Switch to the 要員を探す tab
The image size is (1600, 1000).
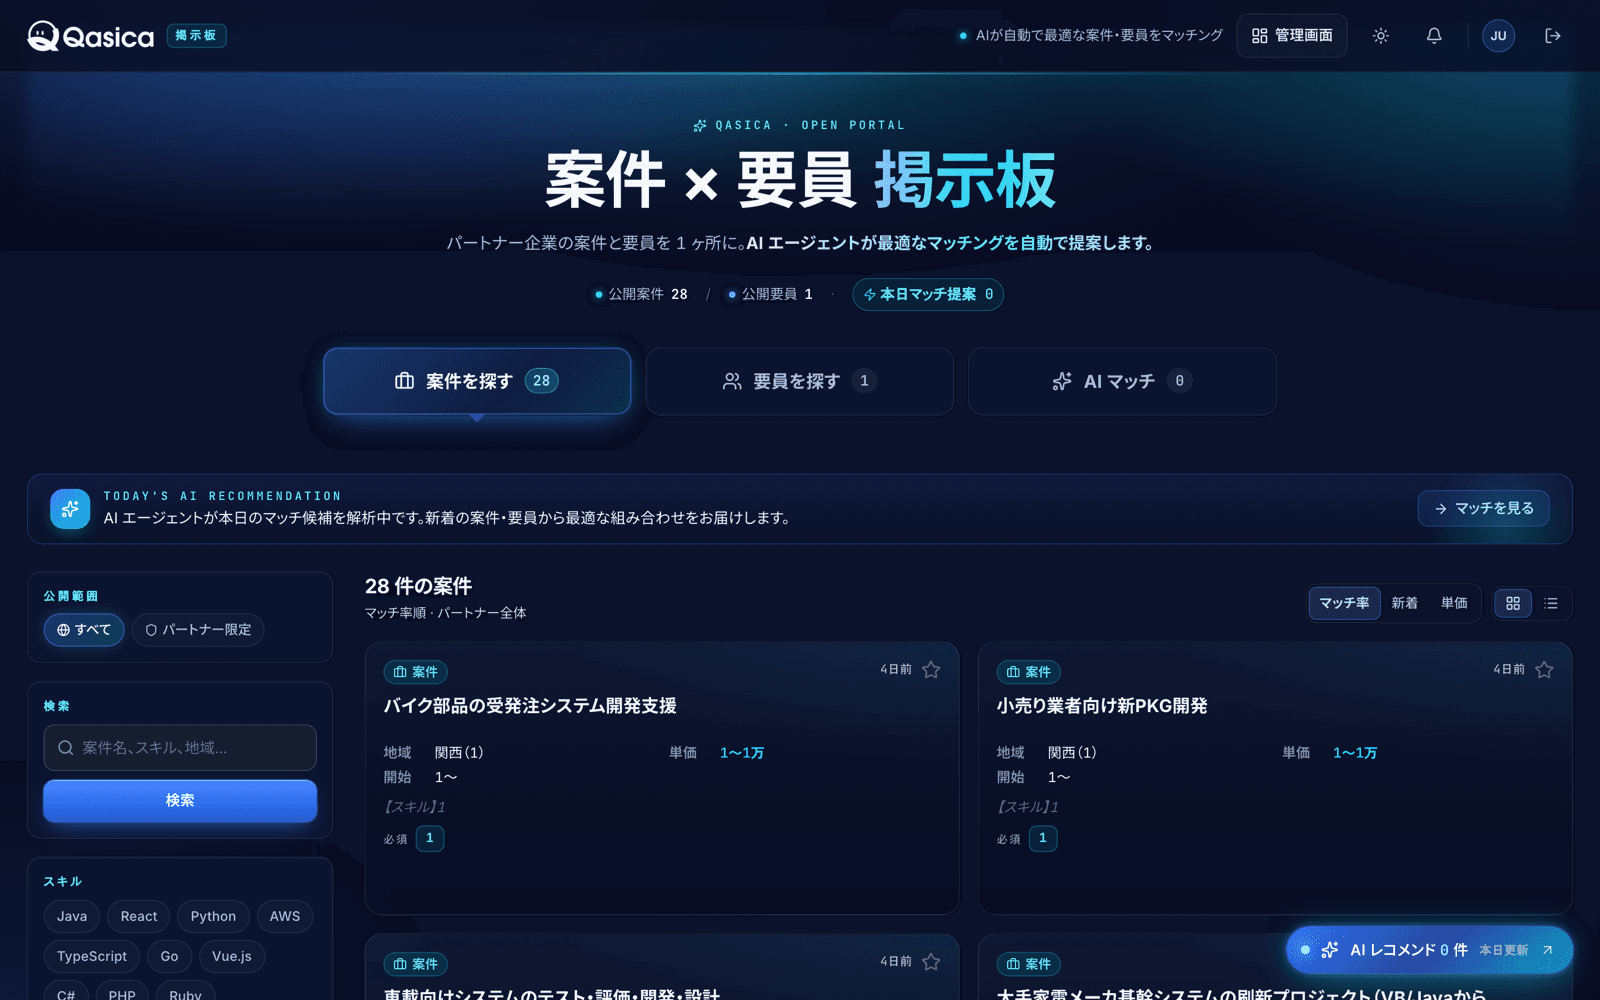coord(800,381)
